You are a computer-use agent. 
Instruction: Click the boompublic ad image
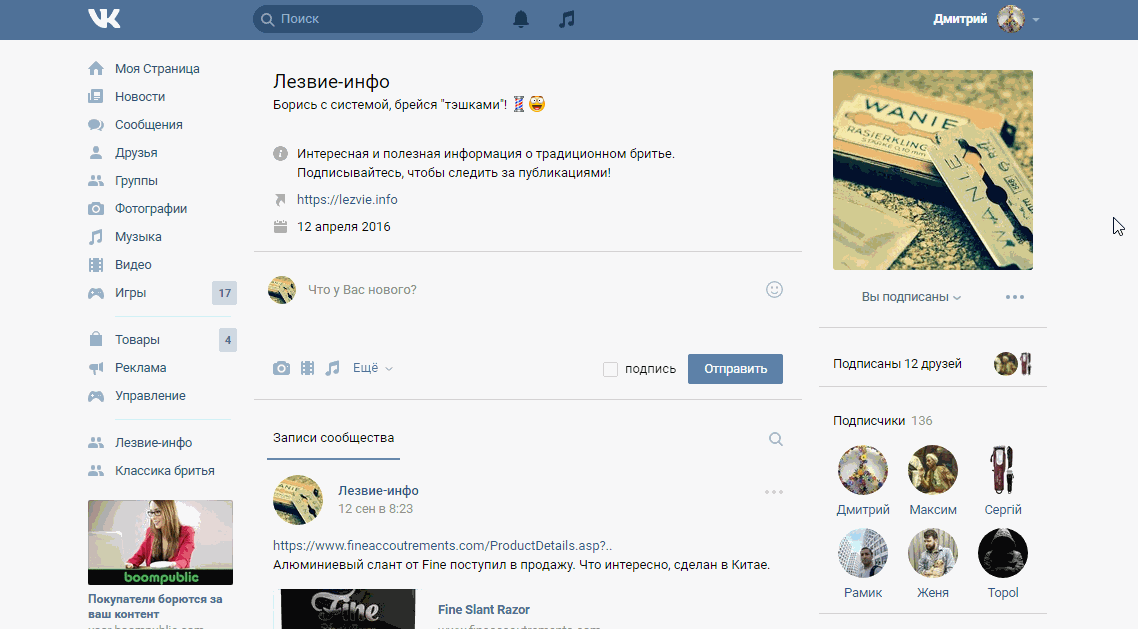(x=160, y=543)
